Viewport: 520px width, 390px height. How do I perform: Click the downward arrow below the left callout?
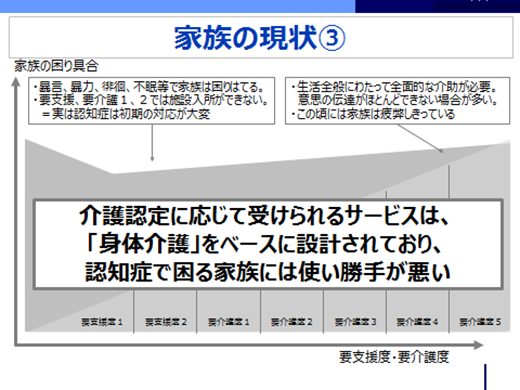click(152, 143)
